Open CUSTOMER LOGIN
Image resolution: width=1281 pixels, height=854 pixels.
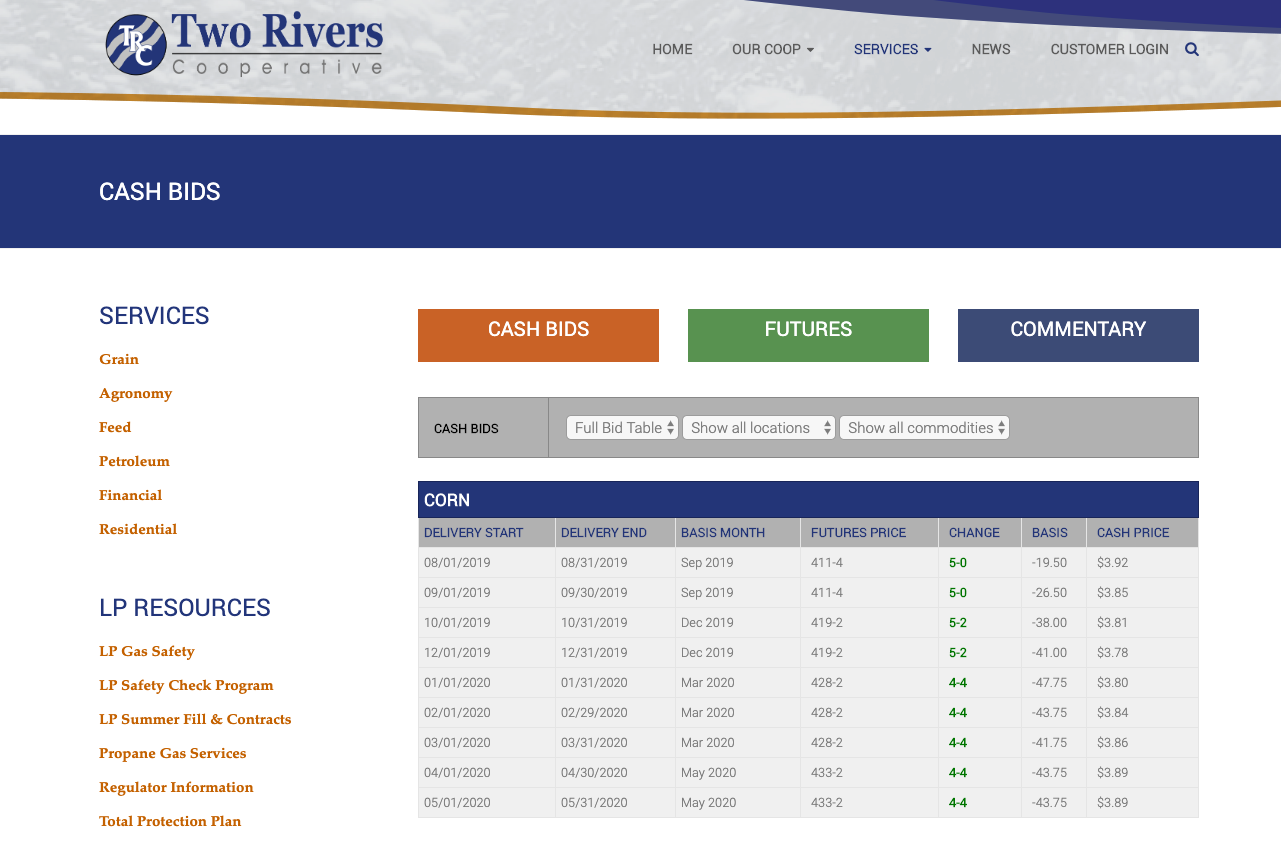tap(1109, 49)
